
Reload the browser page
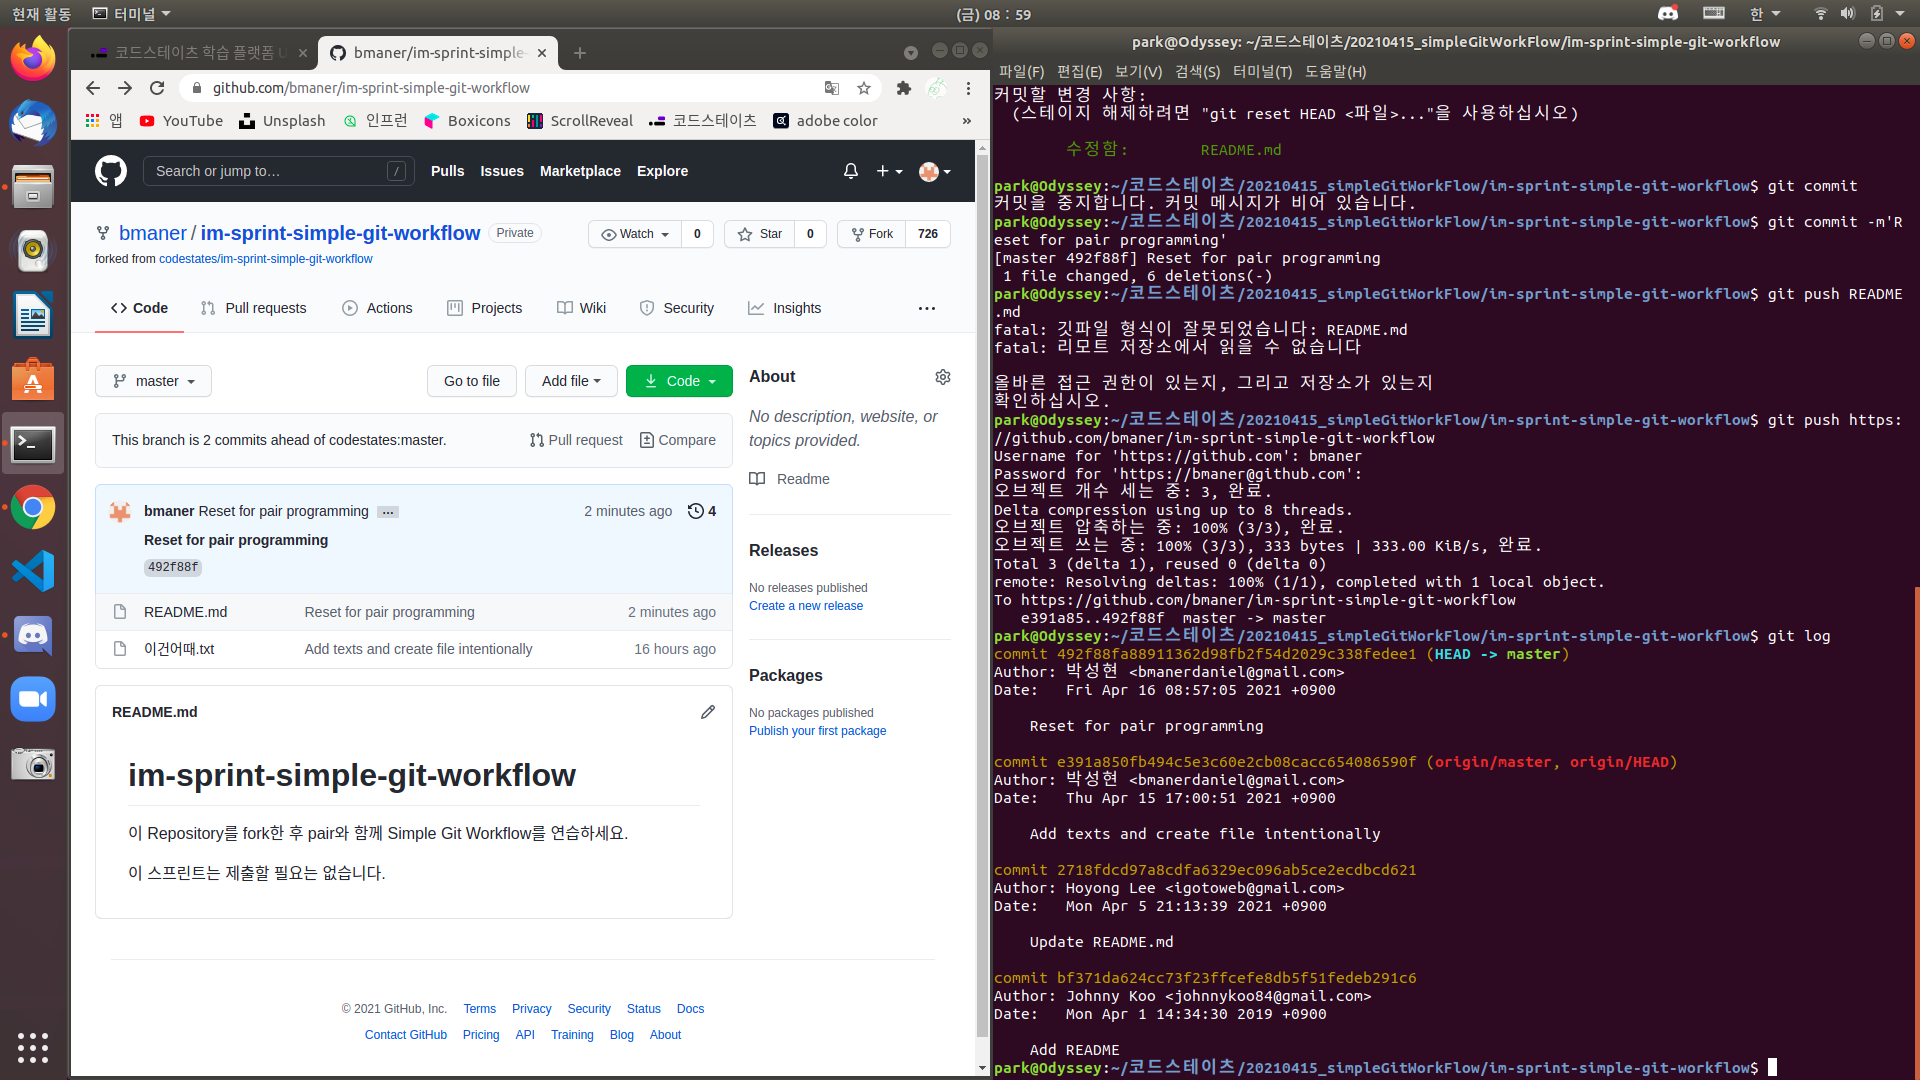tap(157, 88)
